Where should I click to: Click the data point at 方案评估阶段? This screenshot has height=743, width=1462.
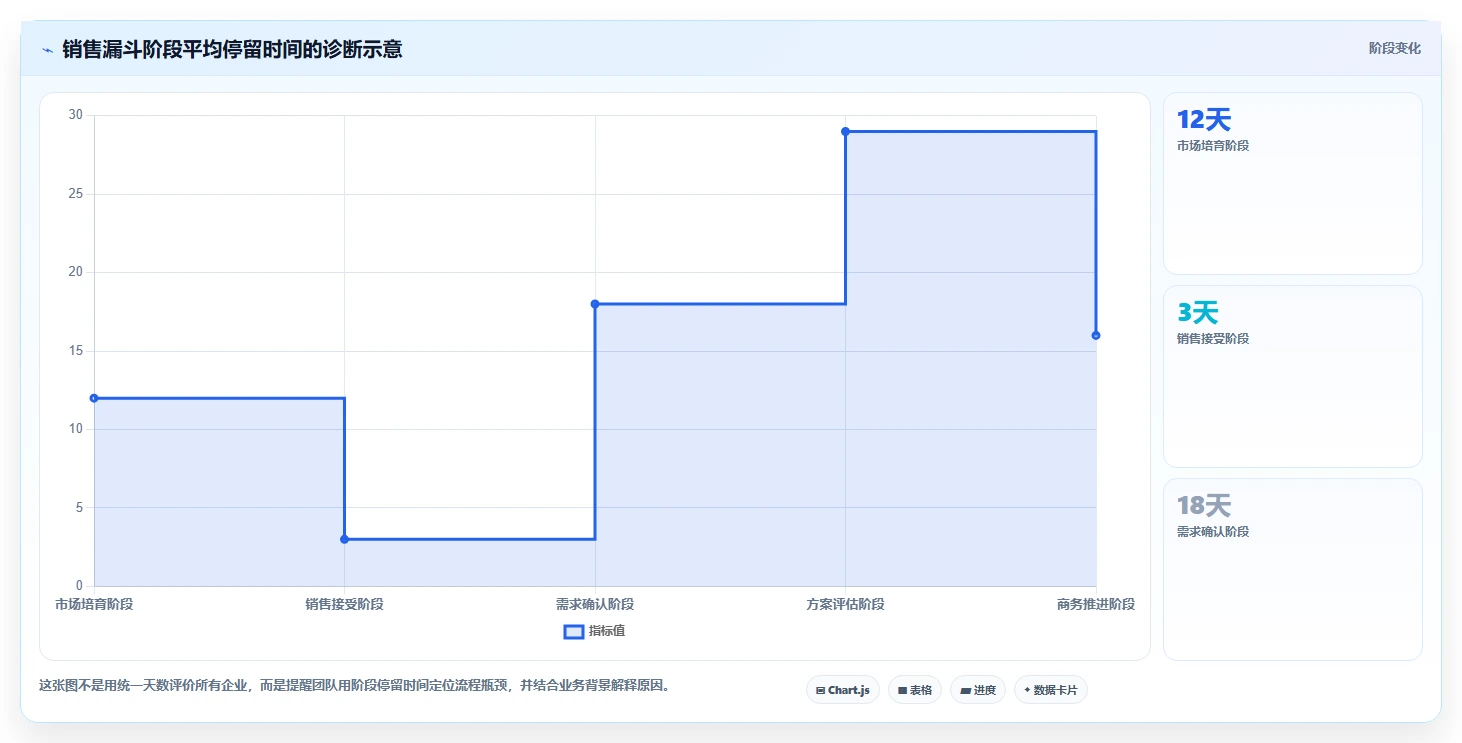pyautogui.click(x=845, y=131)
